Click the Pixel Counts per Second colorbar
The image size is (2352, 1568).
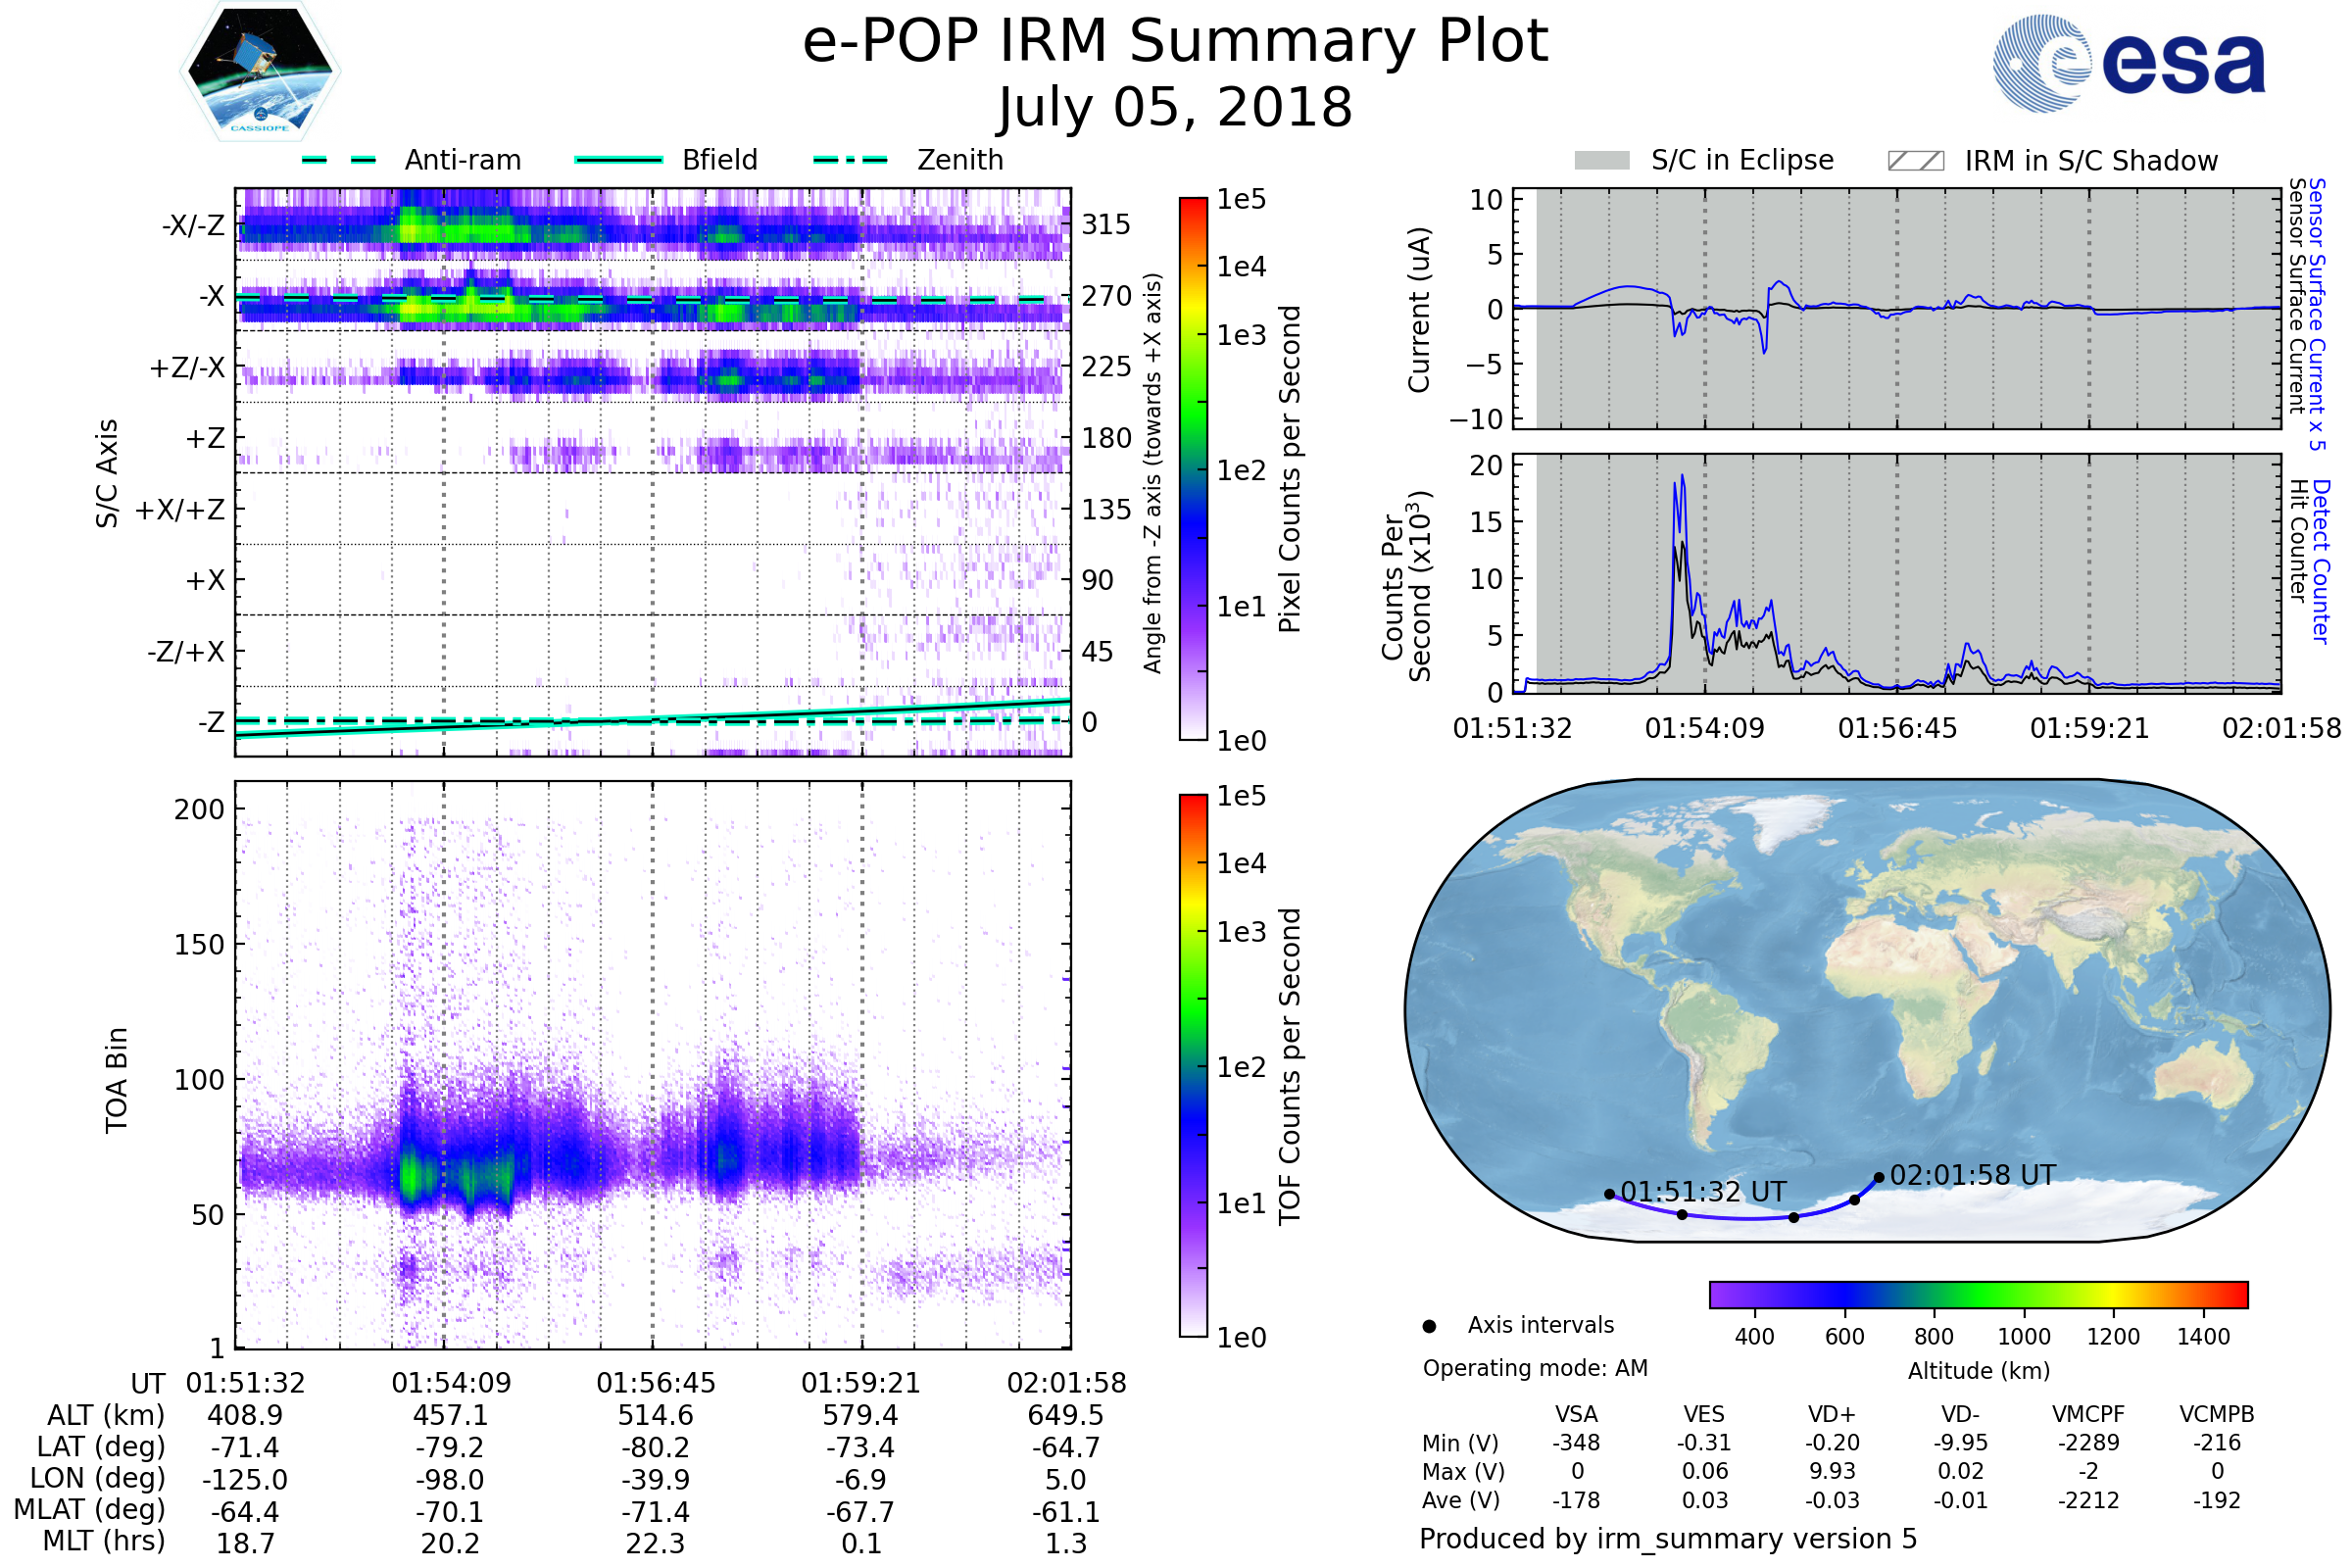pyautogui.click(x=1193, y=469)
